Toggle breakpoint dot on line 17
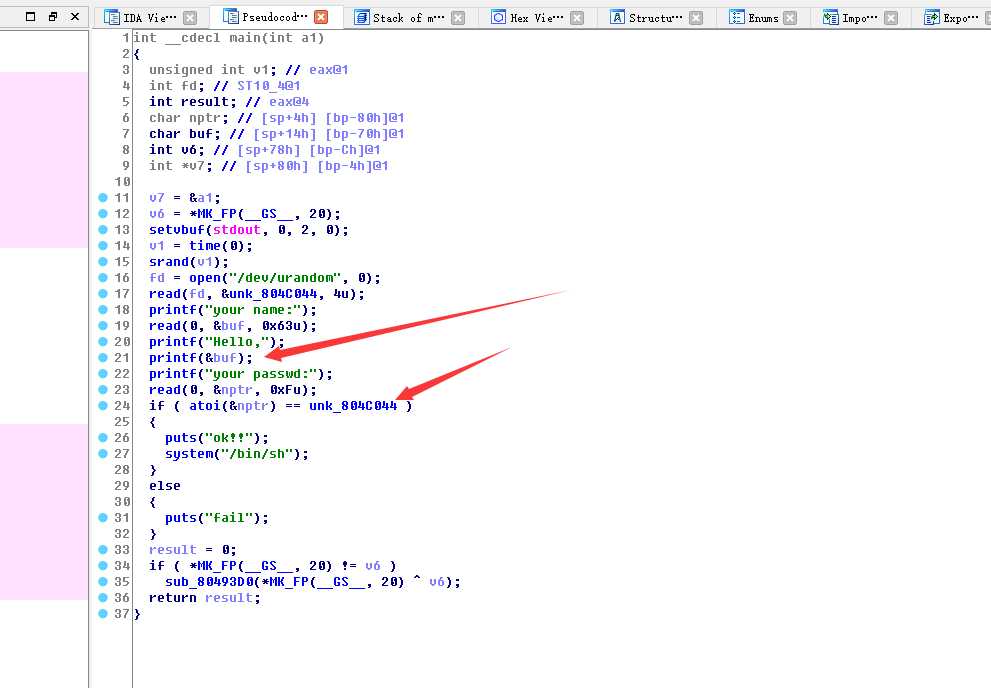991x688 pixels. [x=103, y=293]
